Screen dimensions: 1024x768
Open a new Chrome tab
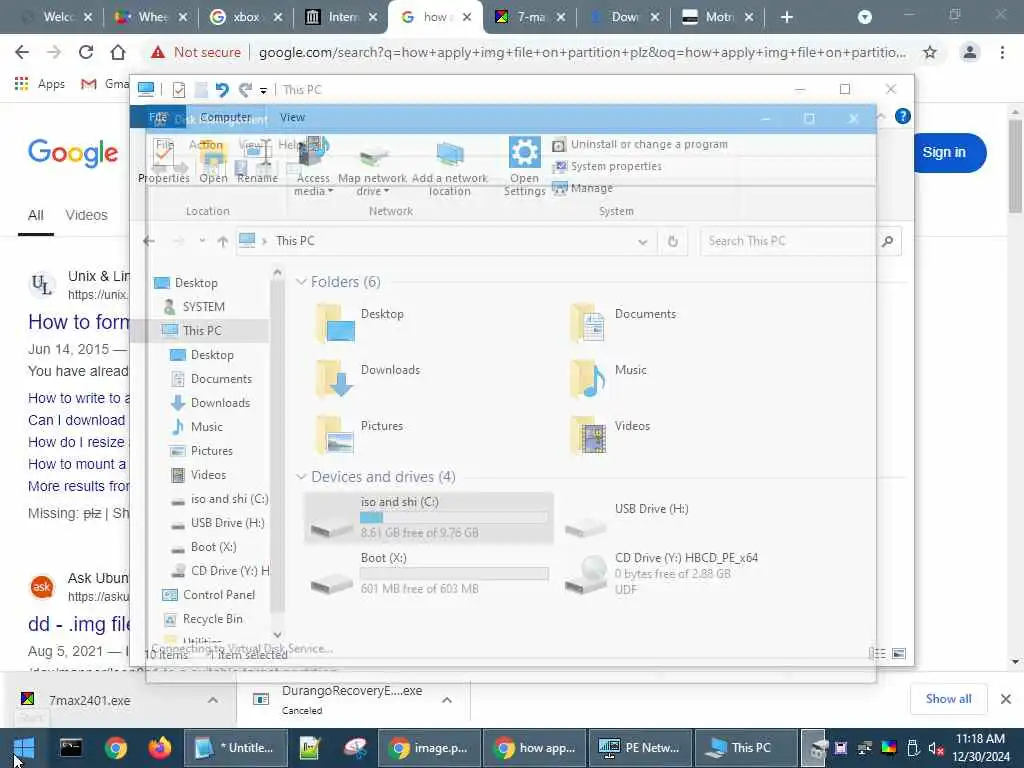click(787, 18)
